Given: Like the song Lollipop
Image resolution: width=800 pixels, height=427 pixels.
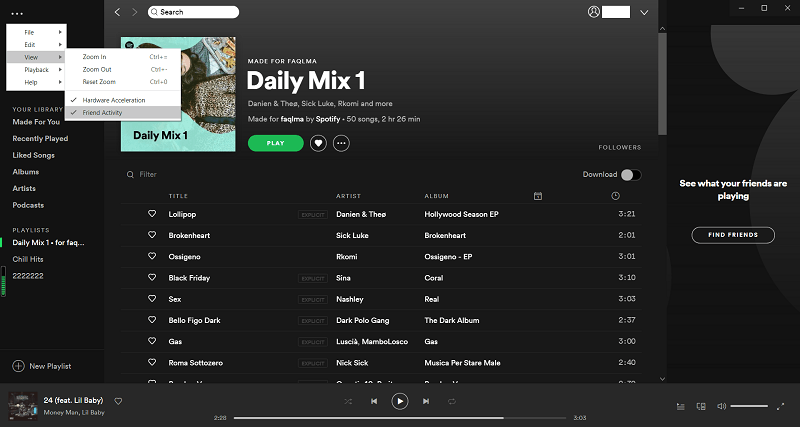Looking at the screenshot, I should point(152,214).
